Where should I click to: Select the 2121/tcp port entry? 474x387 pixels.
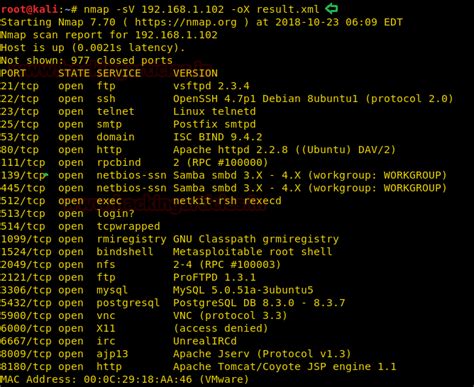pos(26,277)
